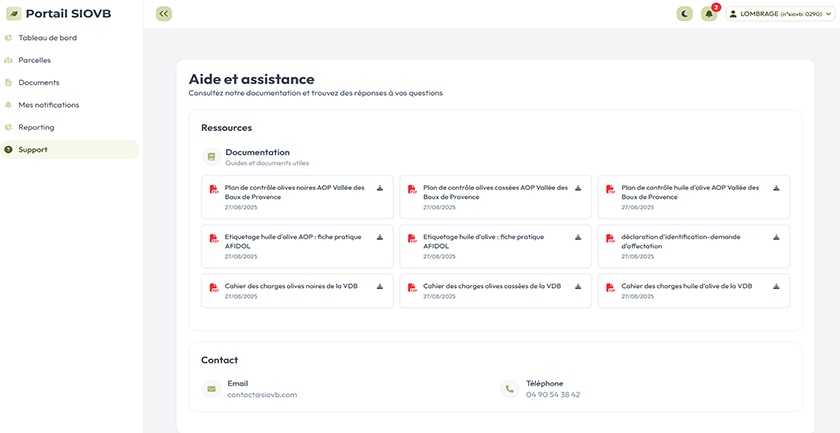
Task: Download Plan de contrôle olives noires
Action: (380, 188)
